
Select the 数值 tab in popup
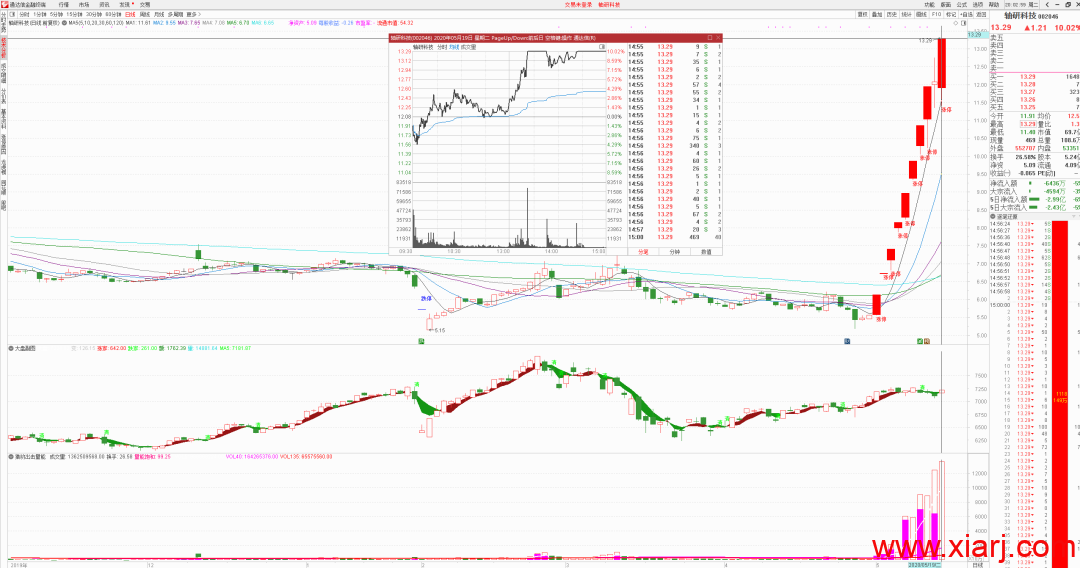[706, 252]
